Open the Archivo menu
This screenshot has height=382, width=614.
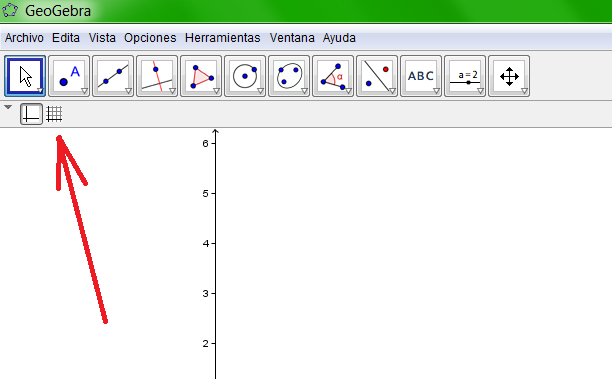click(x=24, y=38)
